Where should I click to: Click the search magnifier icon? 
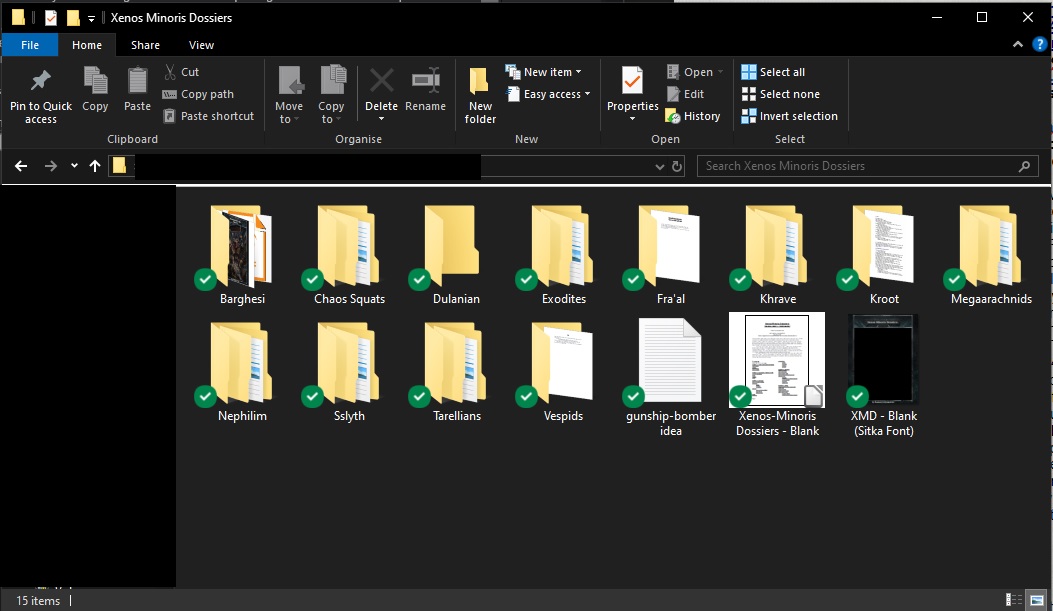tap(1024, 166)
